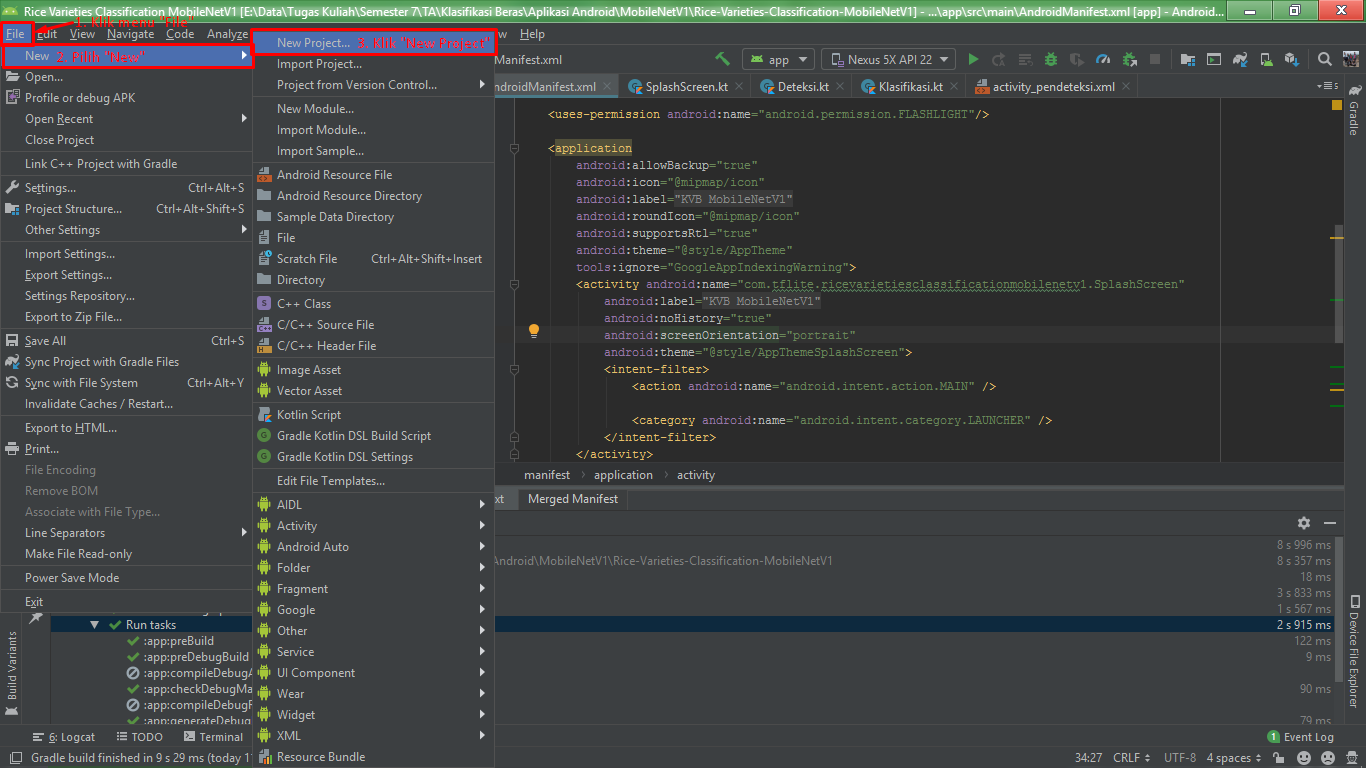Open the Event Log panel
The width and height of the screenshot is (1366, 768).
pyautogui.click(x=1308, y=737)
